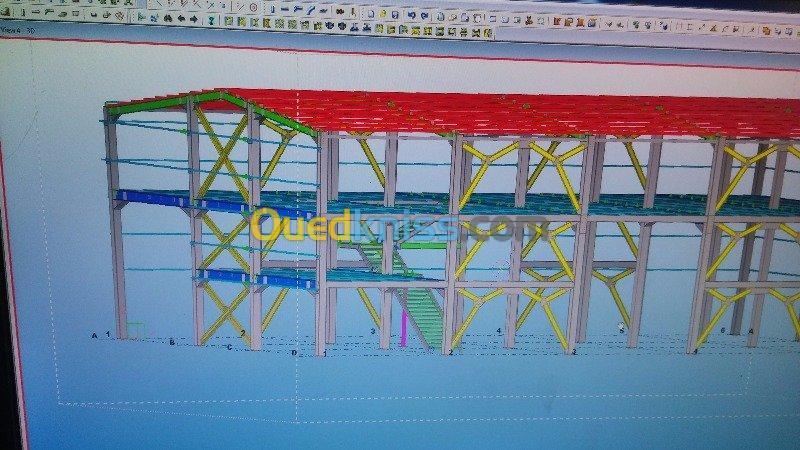This screenshot has height=450, width=800.
Task: Activate the View 4 - 3D window title
Action: 18,31
